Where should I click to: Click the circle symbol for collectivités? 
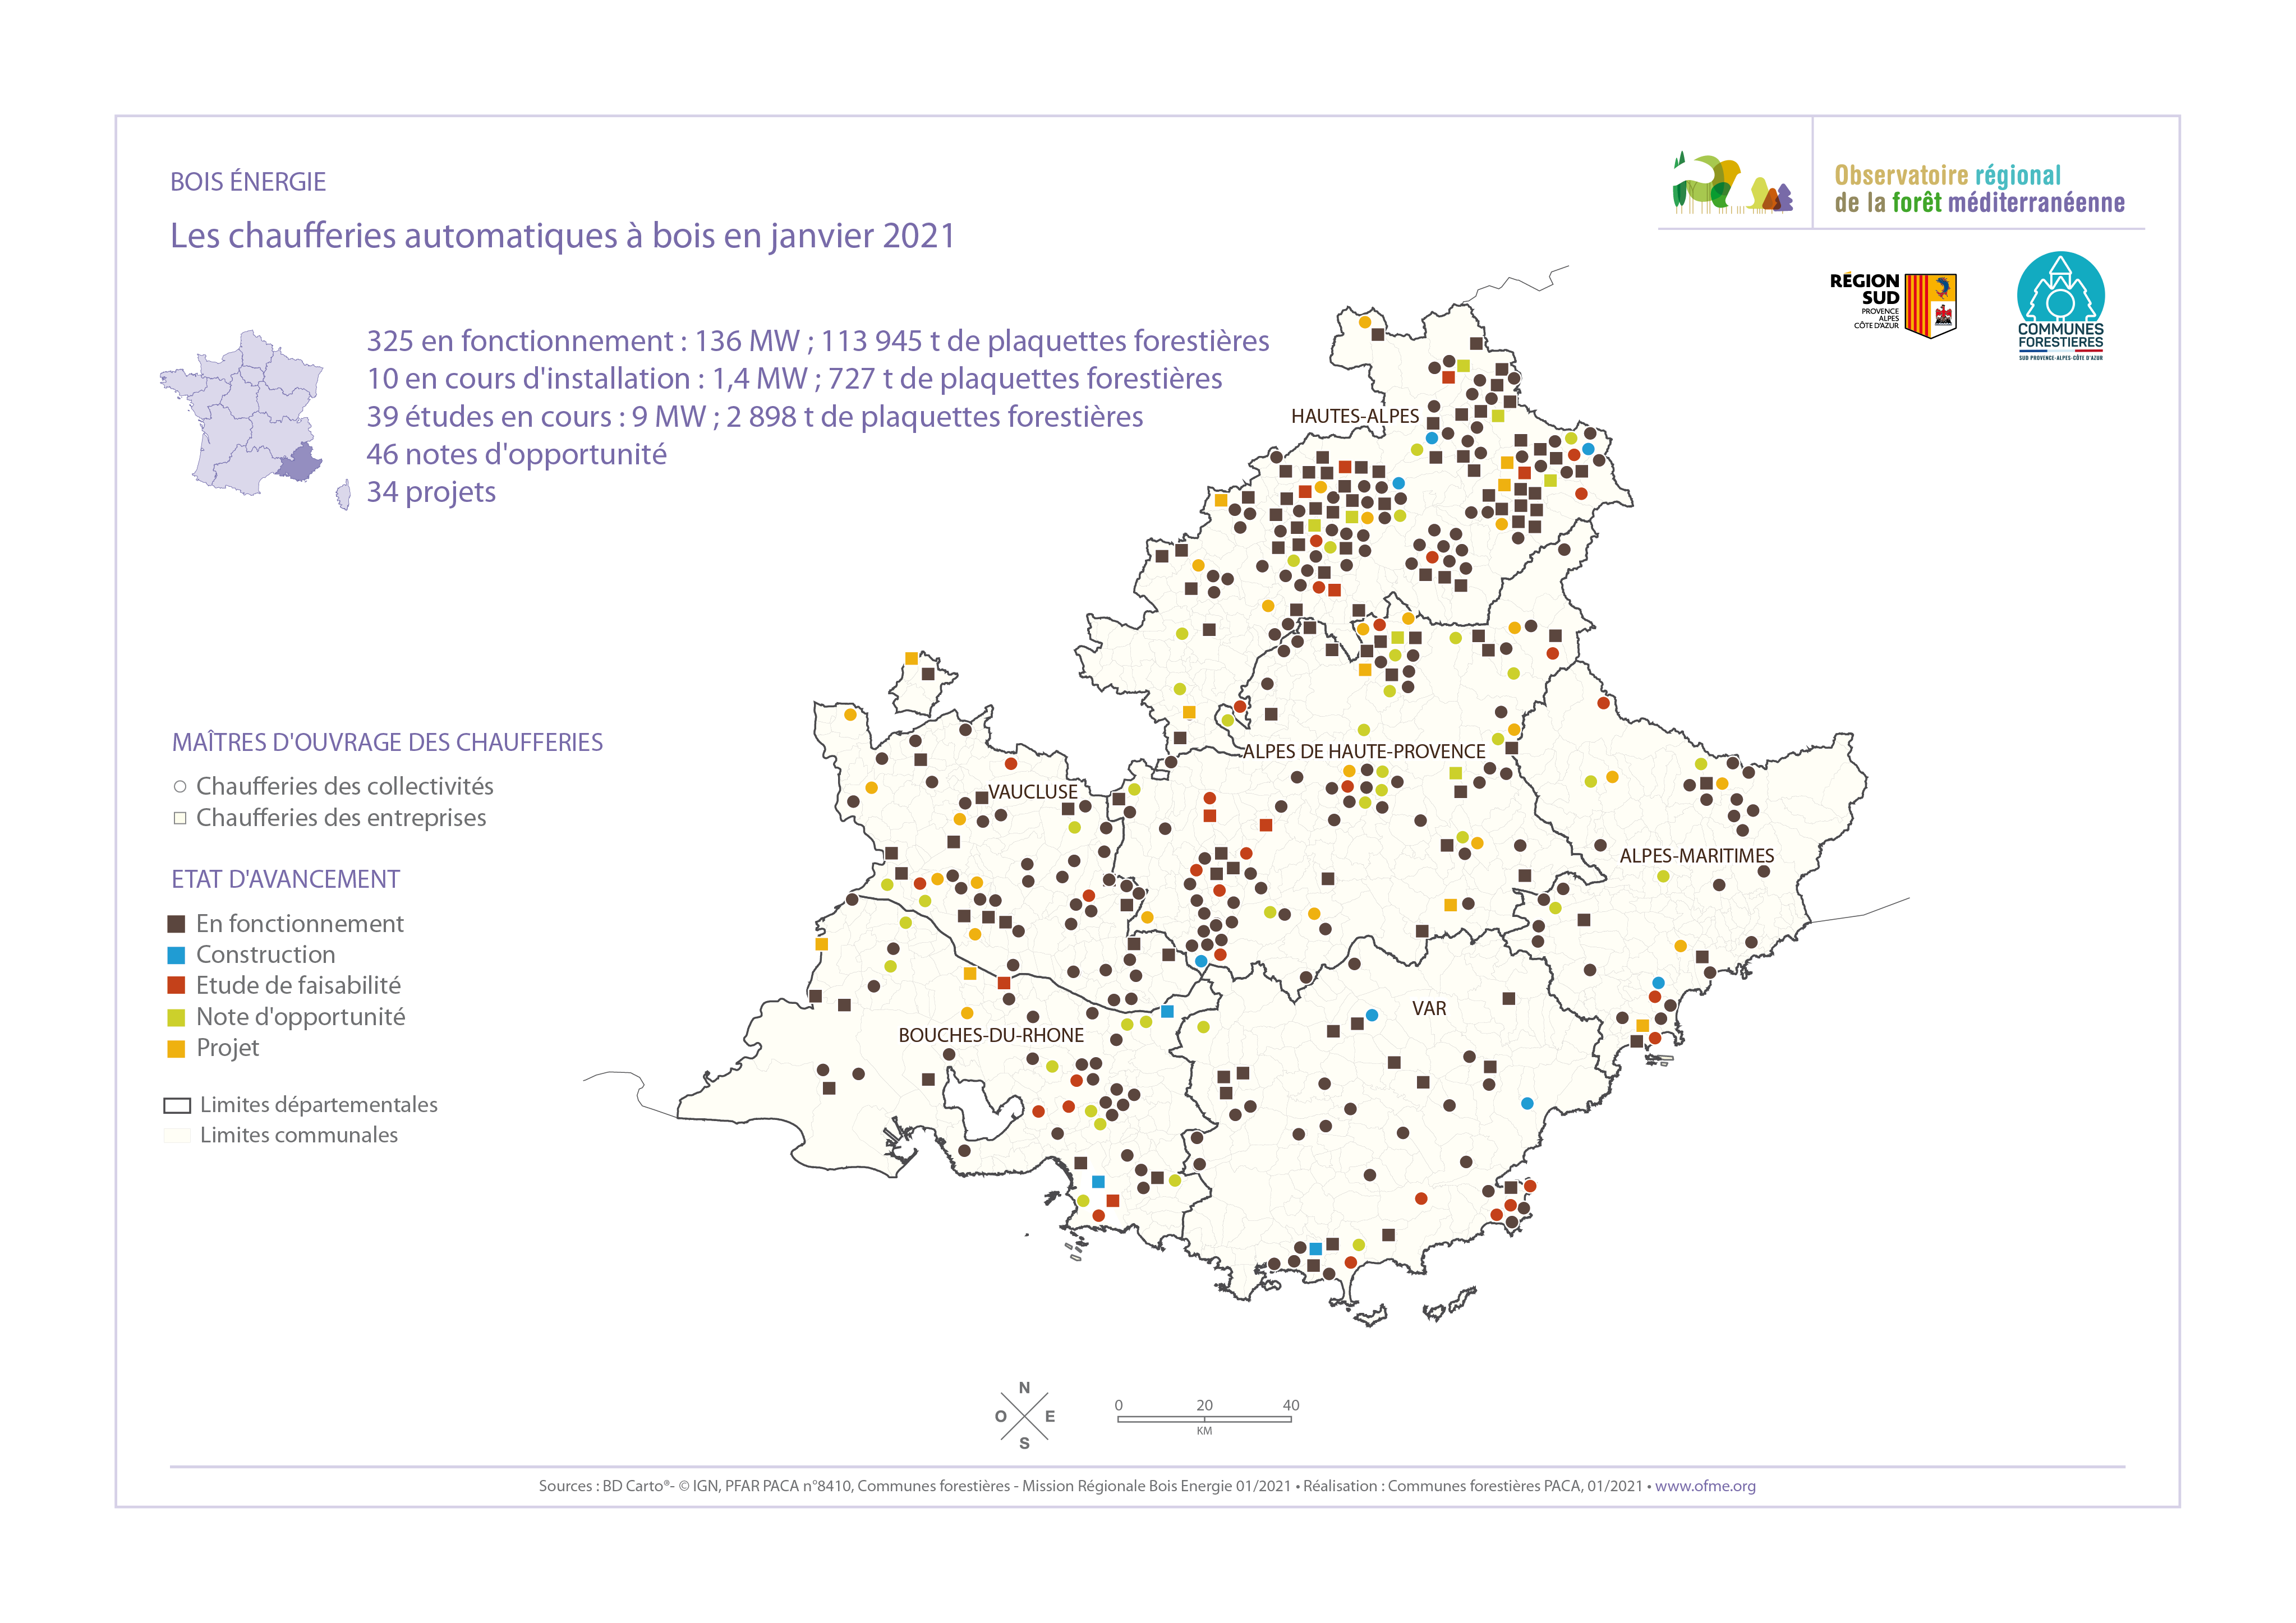(180, 787)
